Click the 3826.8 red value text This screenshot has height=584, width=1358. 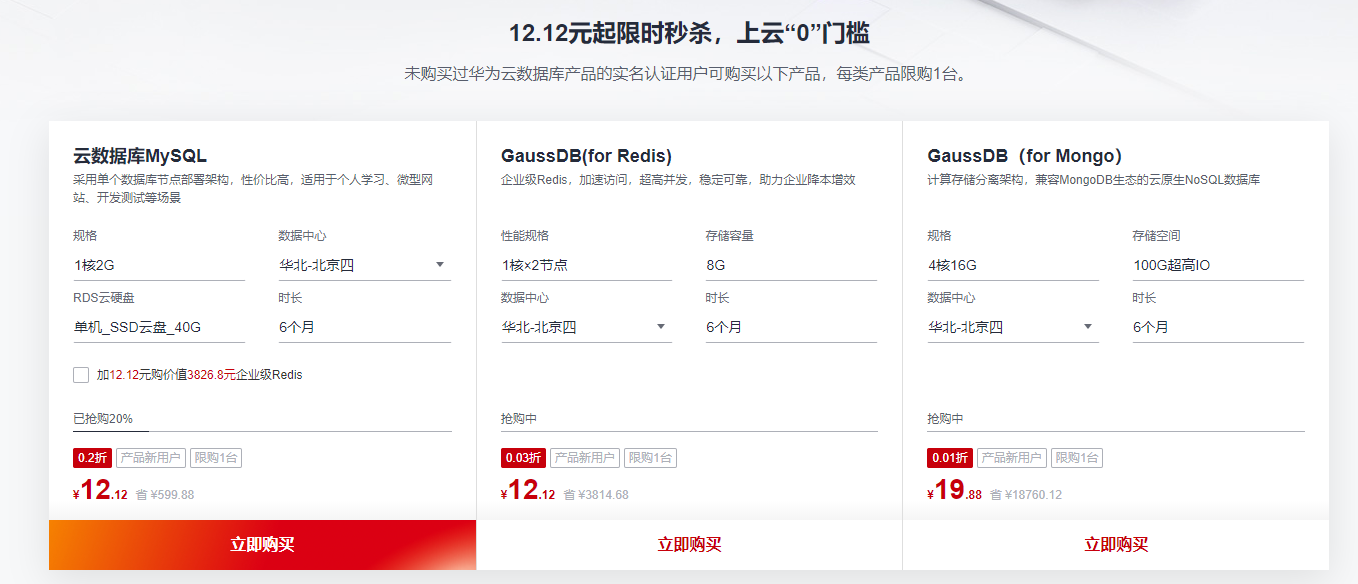205,375
